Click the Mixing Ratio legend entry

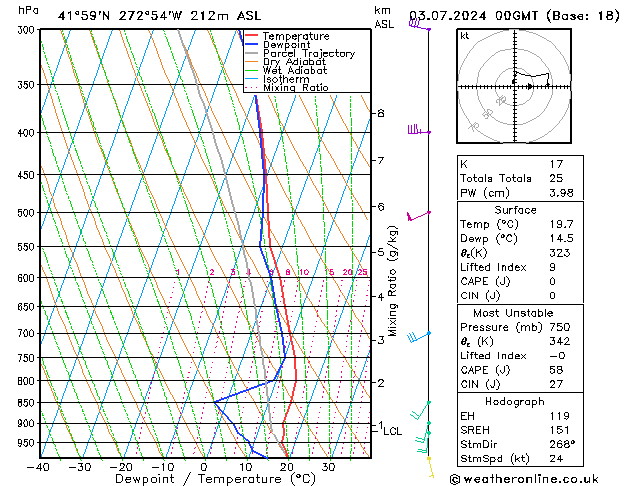coord(287,87)
